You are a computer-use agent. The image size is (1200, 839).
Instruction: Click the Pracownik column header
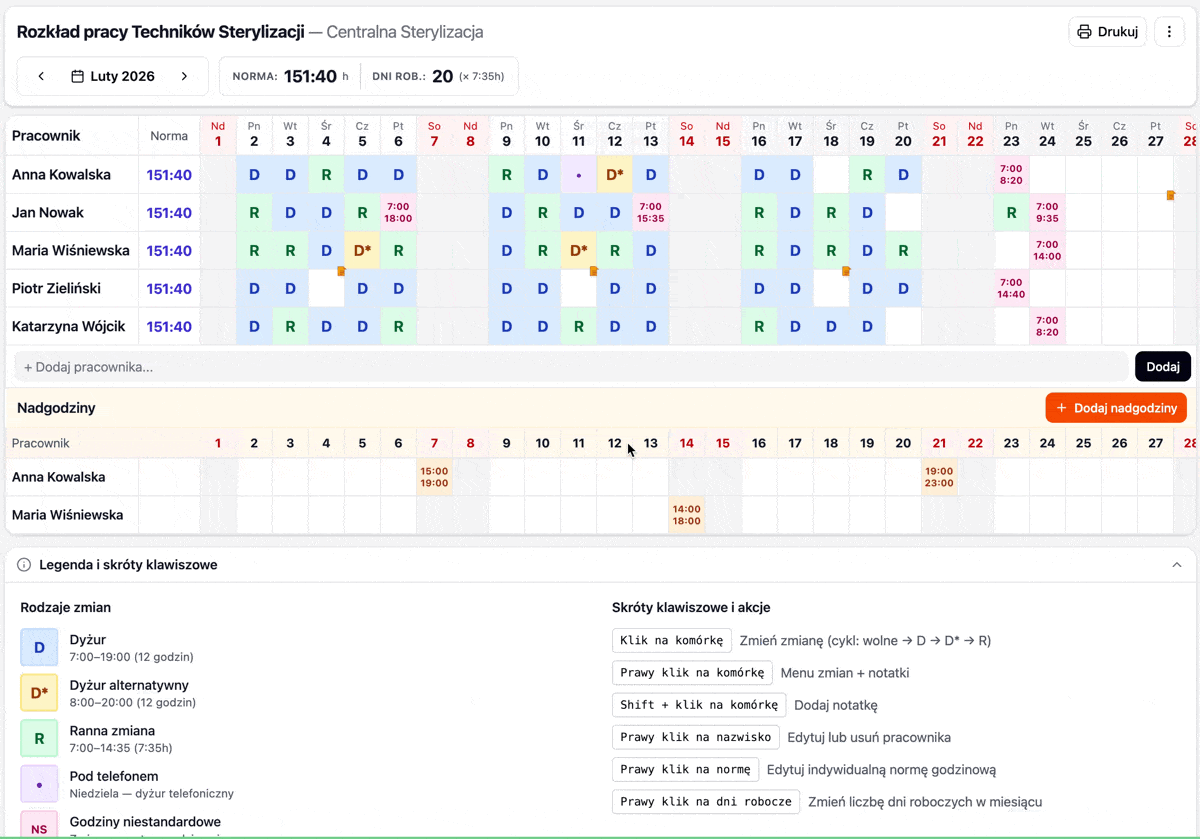pos(46,136)
